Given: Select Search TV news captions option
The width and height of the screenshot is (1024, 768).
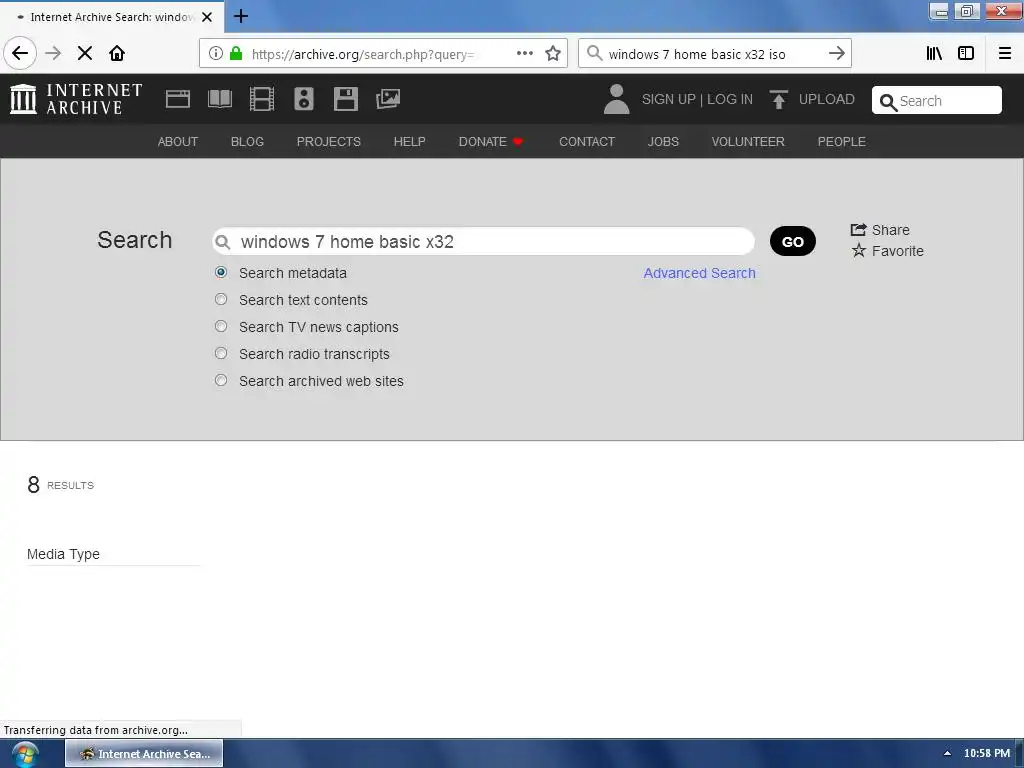Looking at the screenshot, I should pyautogui.click(x=221, y=326).
